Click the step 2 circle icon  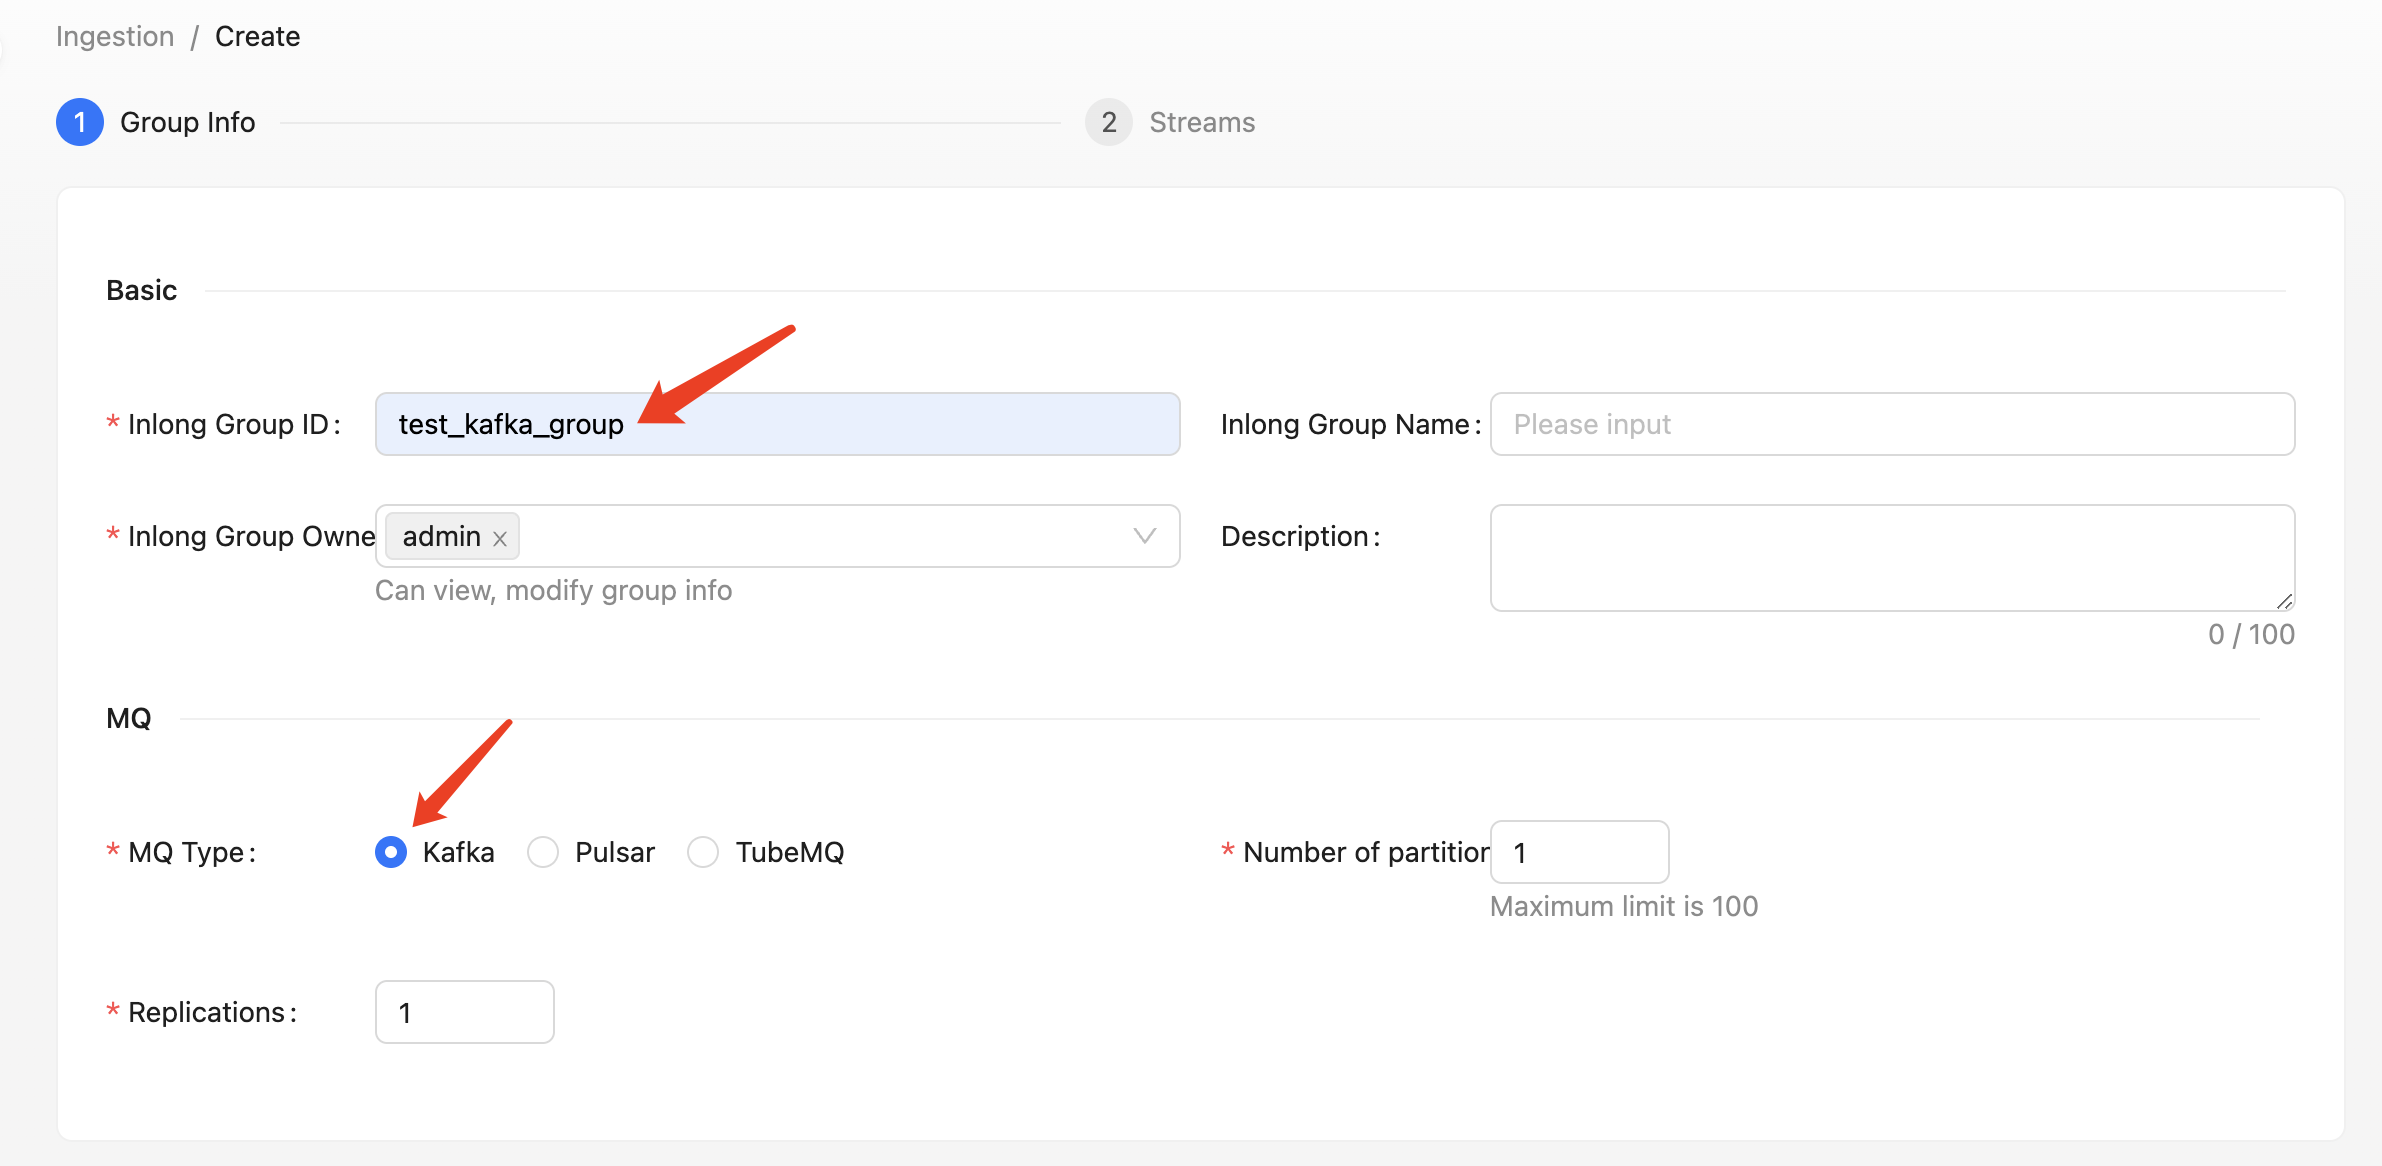1108,122
